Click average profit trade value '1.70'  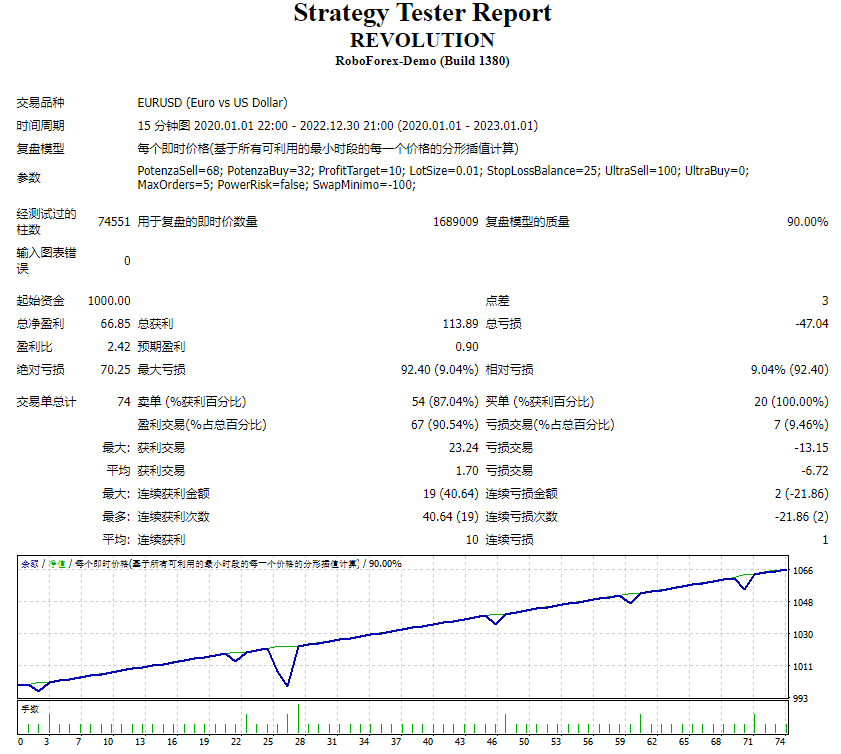point(467,471)
